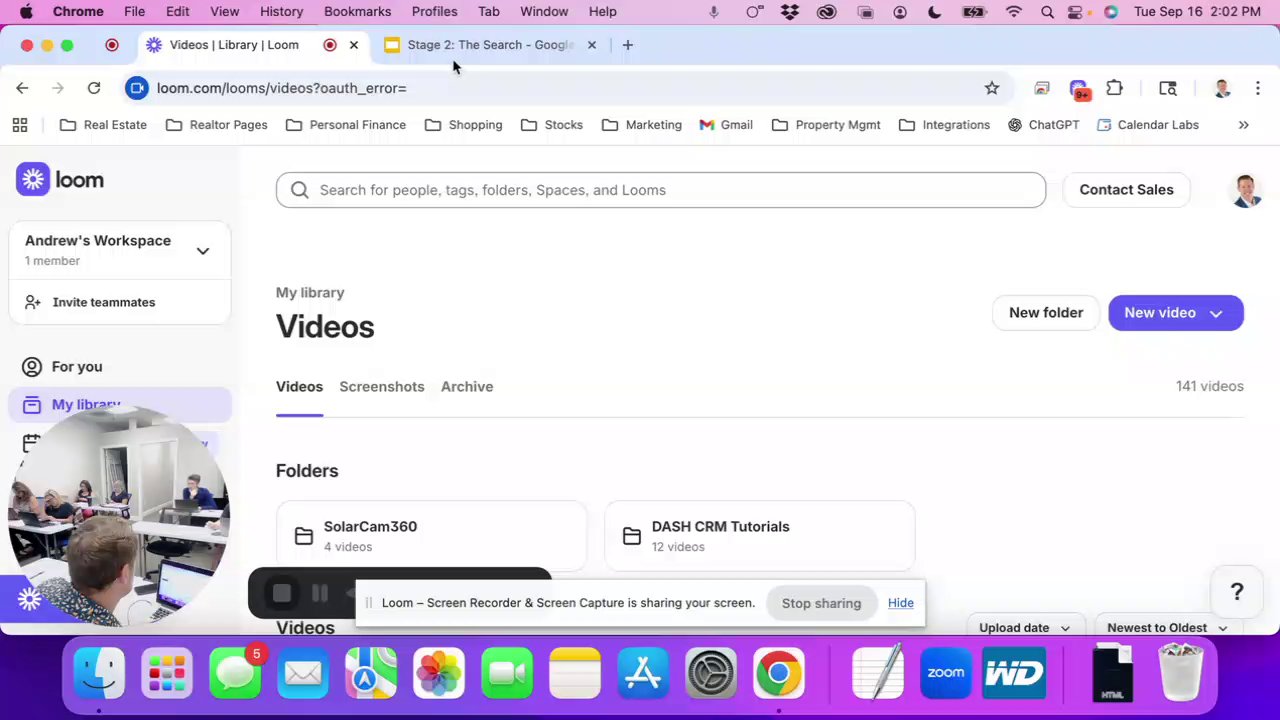Open Spotlight search in menu bar
Image resolution: width=1280 pixels, height=720 pixels.
coord(1047,12)
